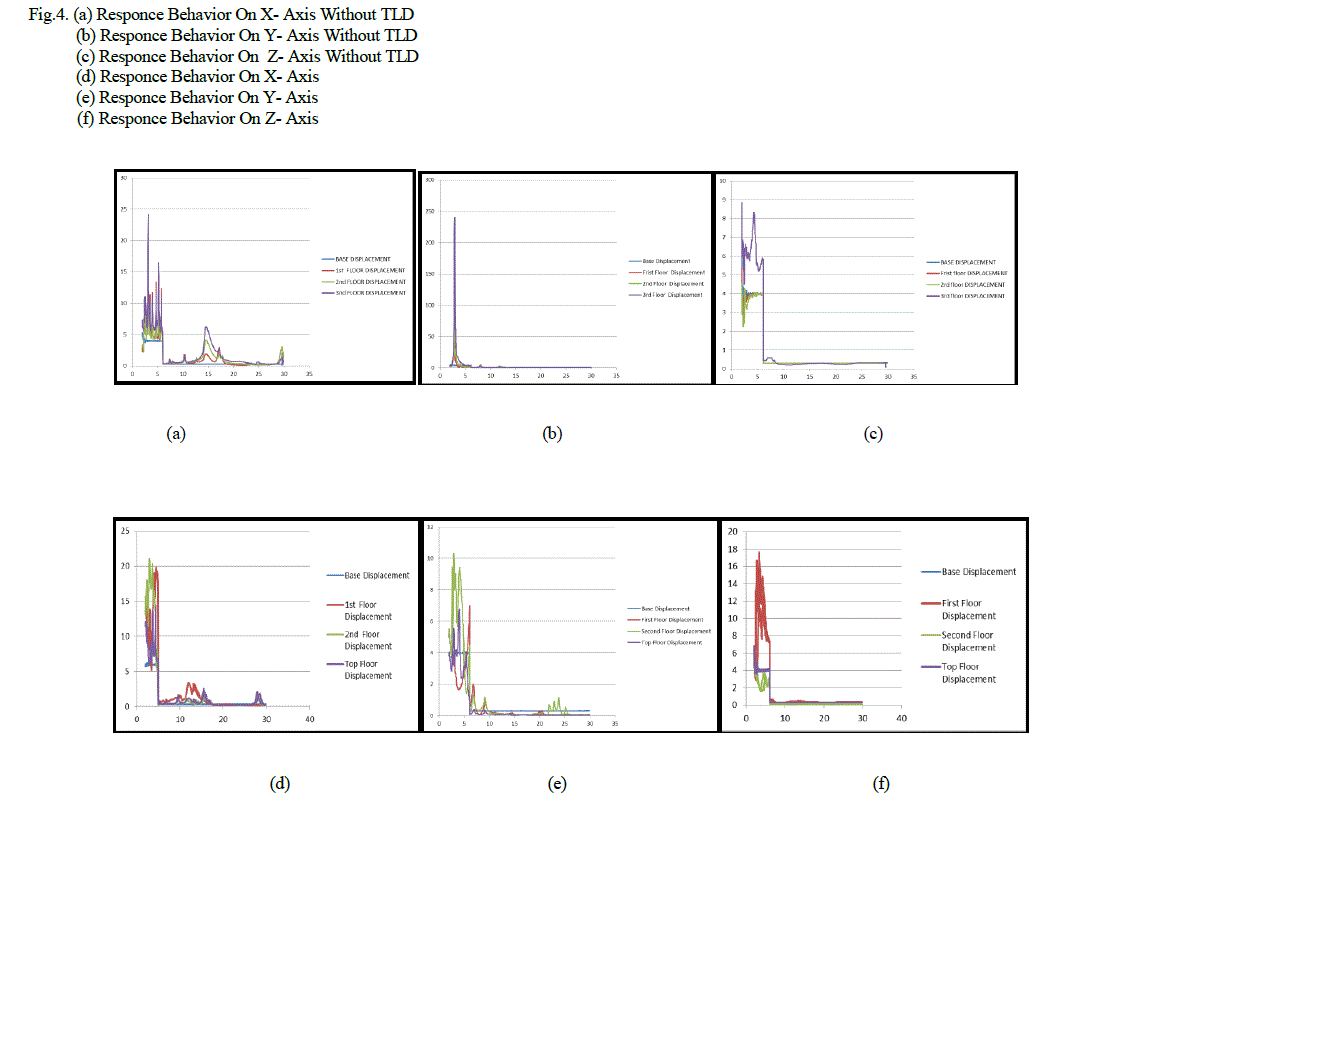Select the '(e)' label under the bottom middle chart
Viewport: 1341px width, 1051px height.
tap(557, 783)
